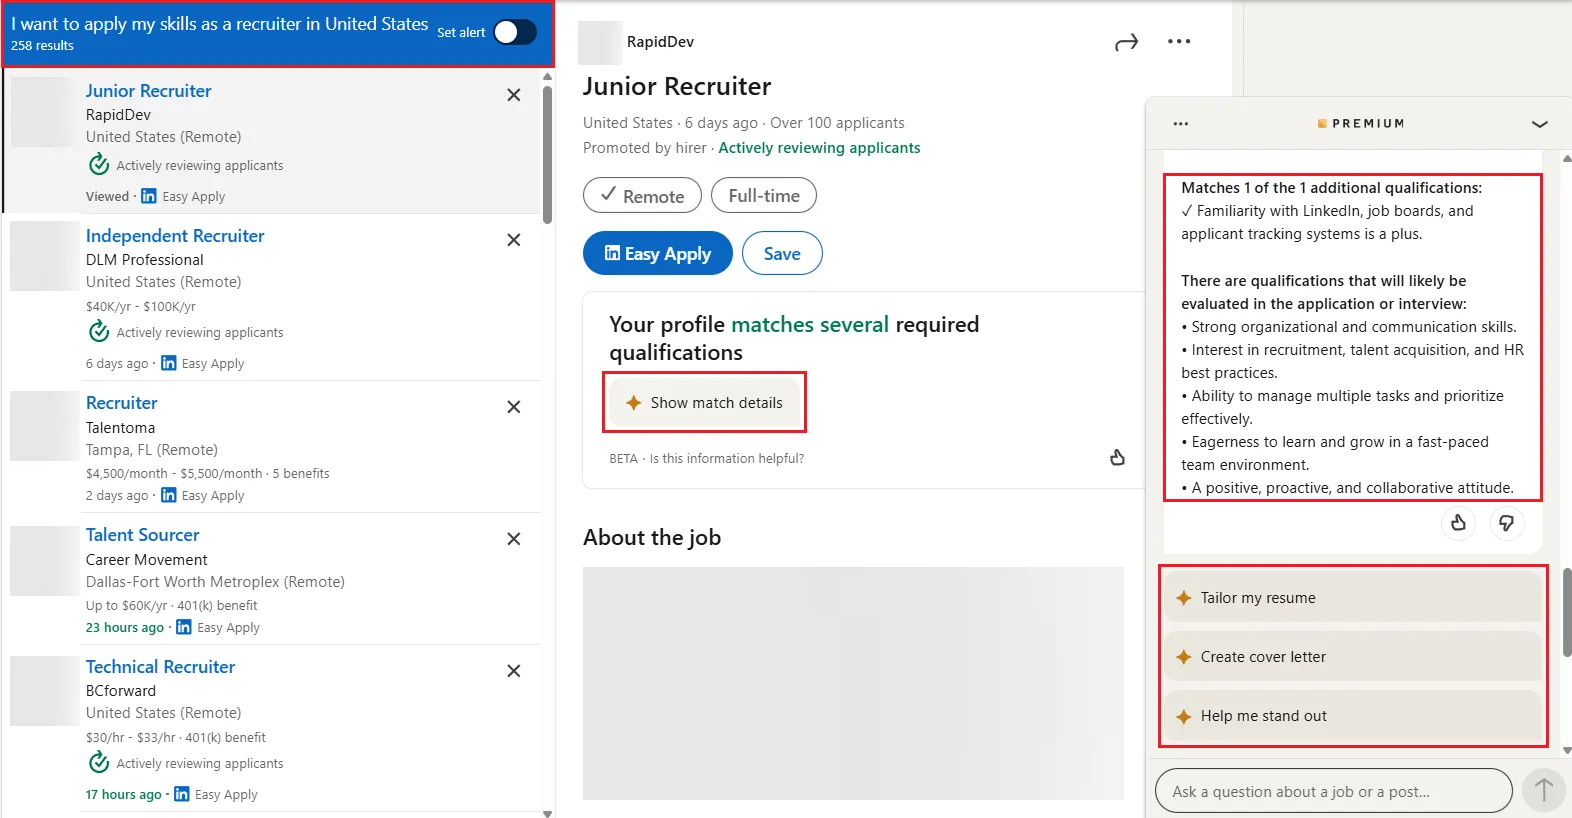The image size is (1572, 818).
Task: Click the send arrow button in chat
Action: [1543, 791]
